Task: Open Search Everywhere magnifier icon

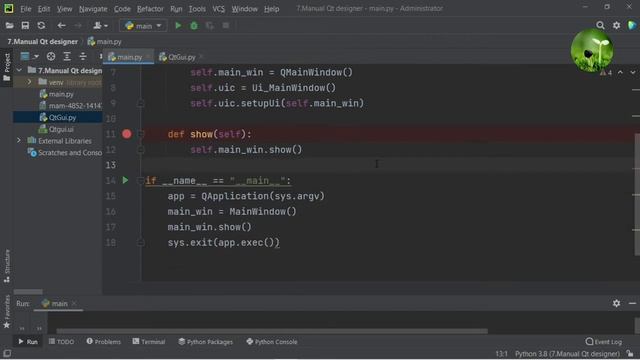Action: click(600, 26)
